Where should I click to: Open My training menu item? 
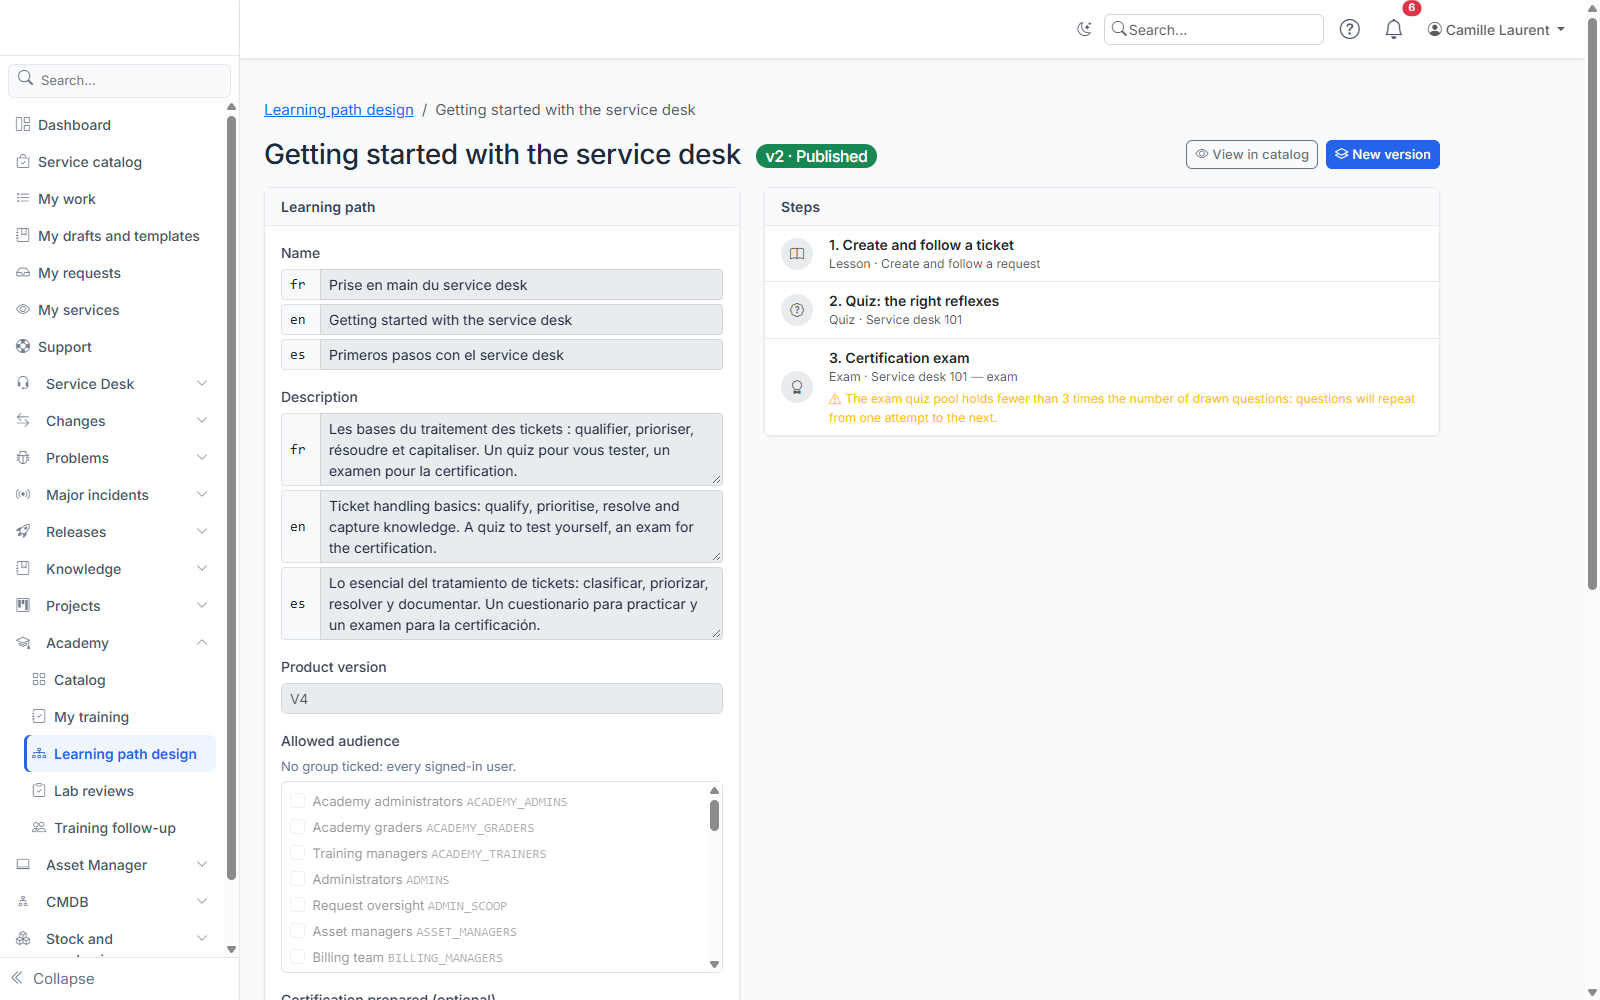click(120, 717)
